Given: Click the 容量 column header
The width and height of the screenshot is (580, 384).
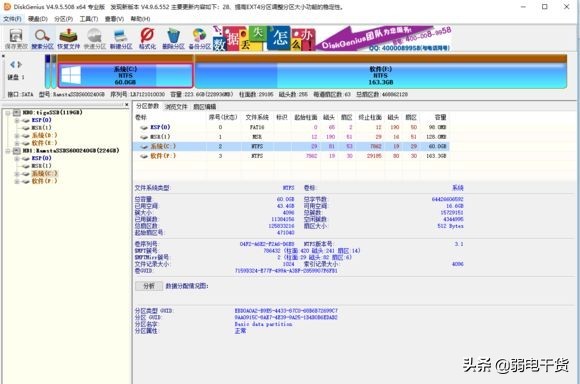Looking at the screenshot, I should click(x=440, y=117).
